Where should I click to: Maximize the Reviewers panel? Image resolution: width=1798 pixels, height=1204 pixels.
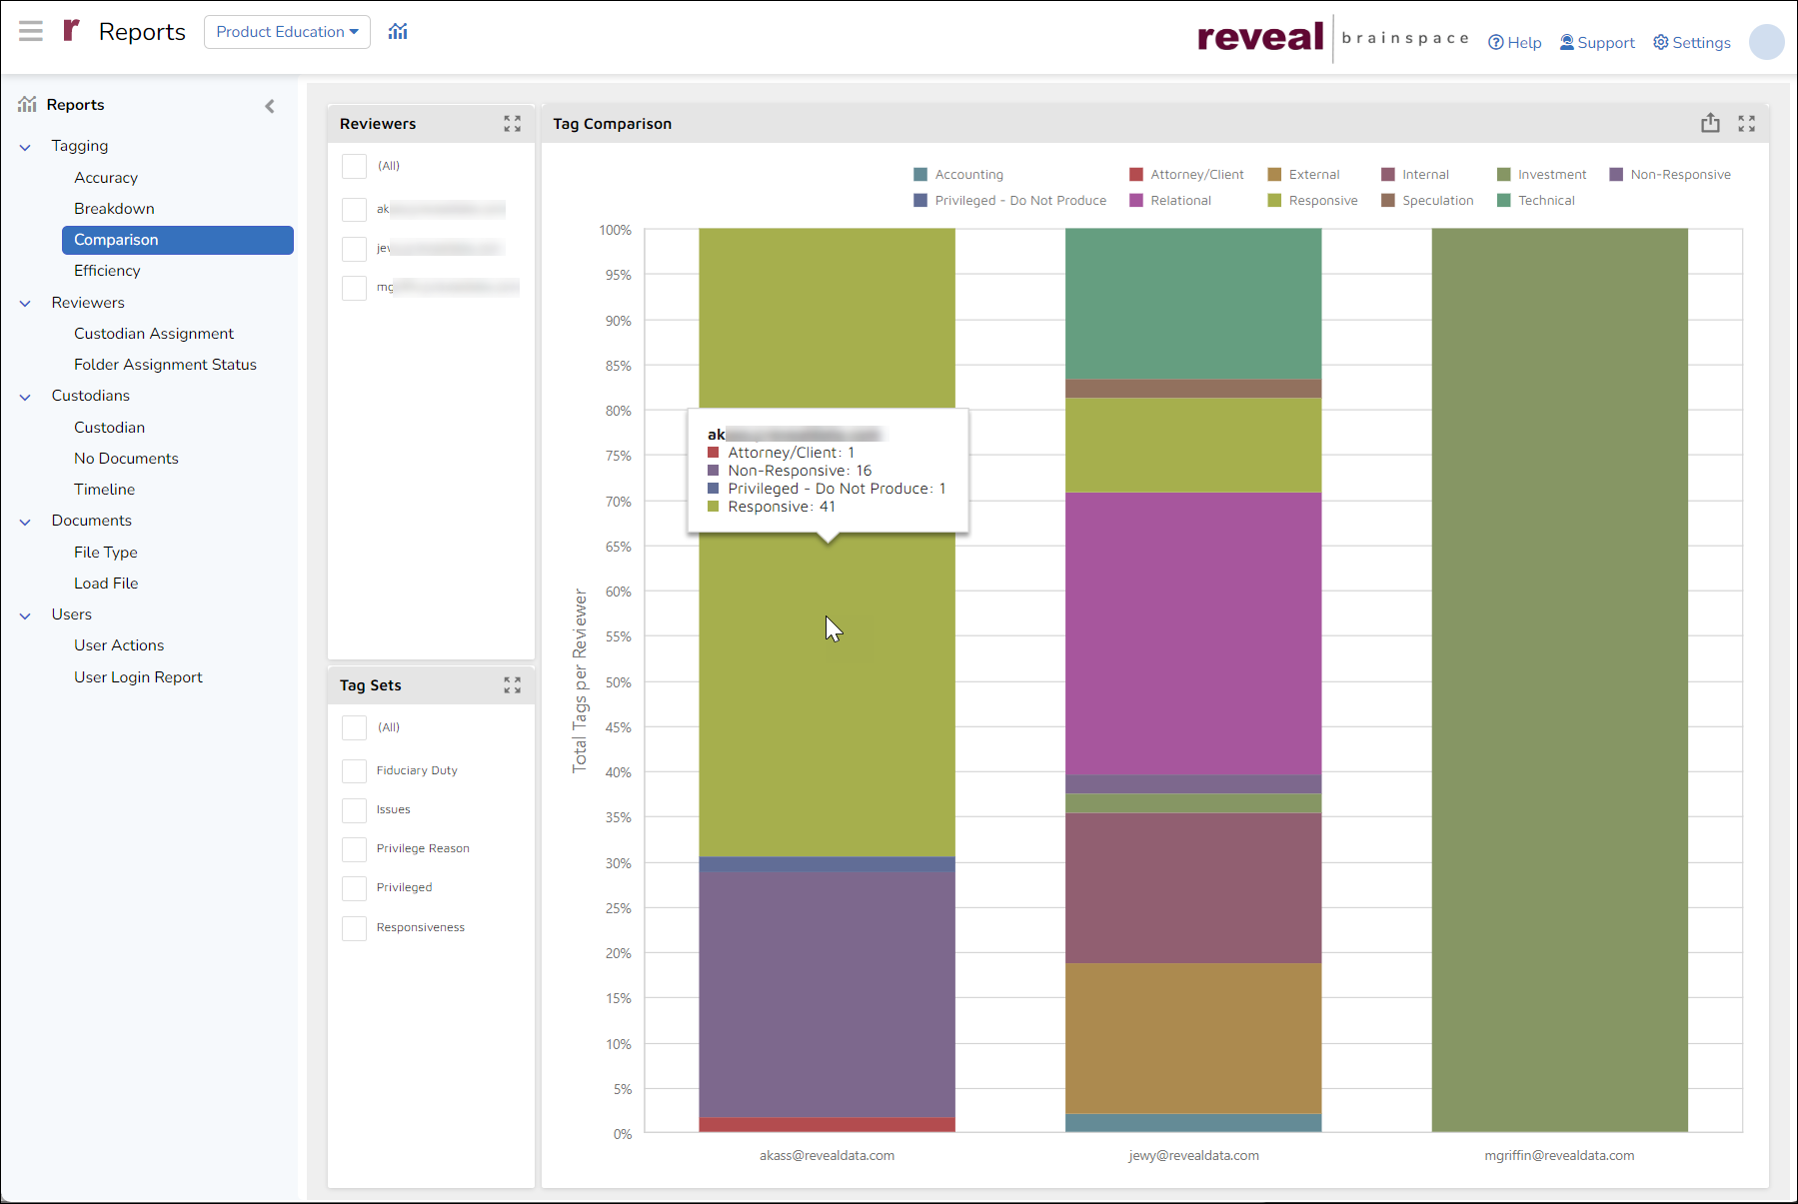click(512, 123)
